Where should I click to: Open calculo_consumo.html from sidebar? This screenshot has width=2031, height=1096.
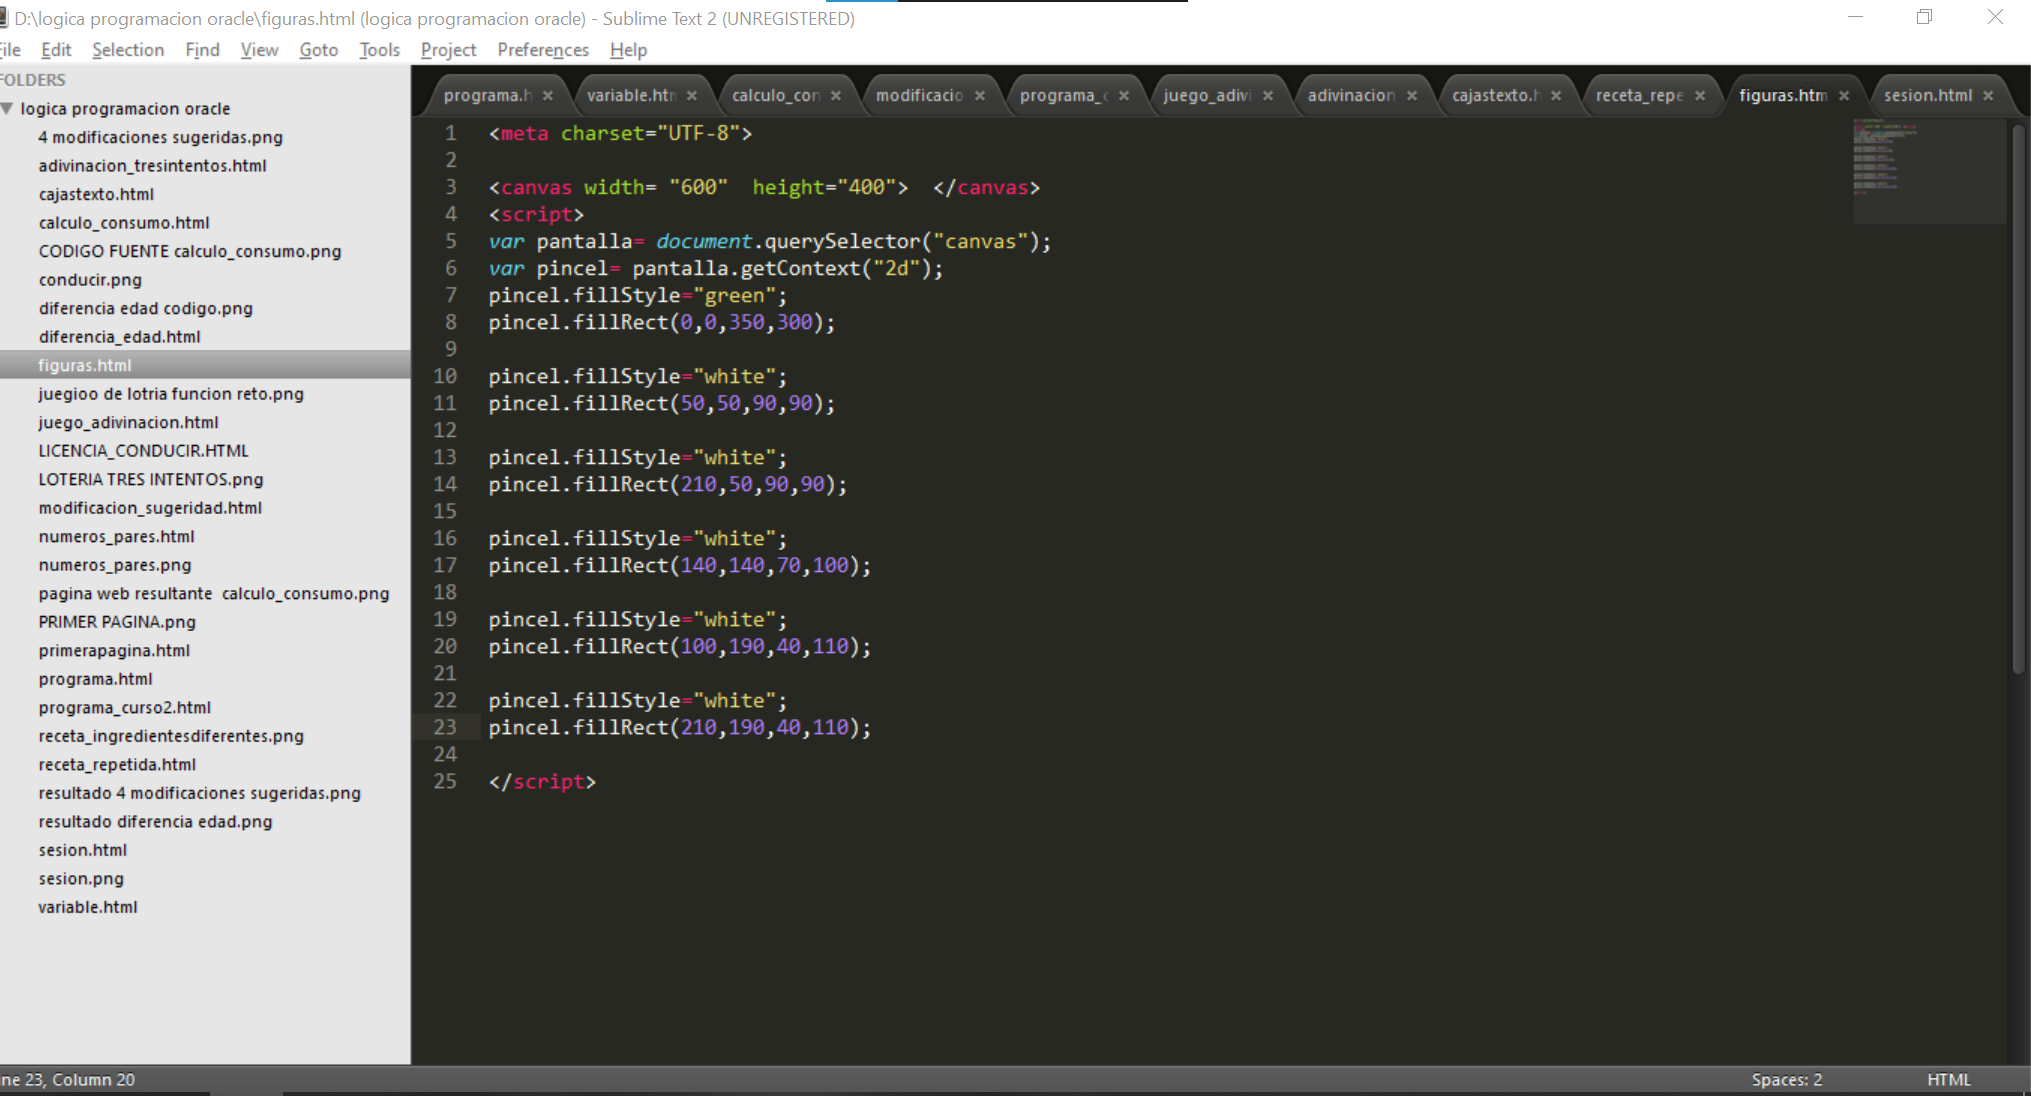(124, 223)
